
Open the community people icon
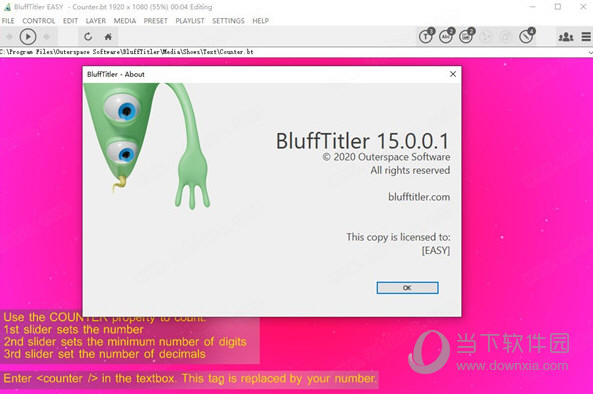coord(566,37)
